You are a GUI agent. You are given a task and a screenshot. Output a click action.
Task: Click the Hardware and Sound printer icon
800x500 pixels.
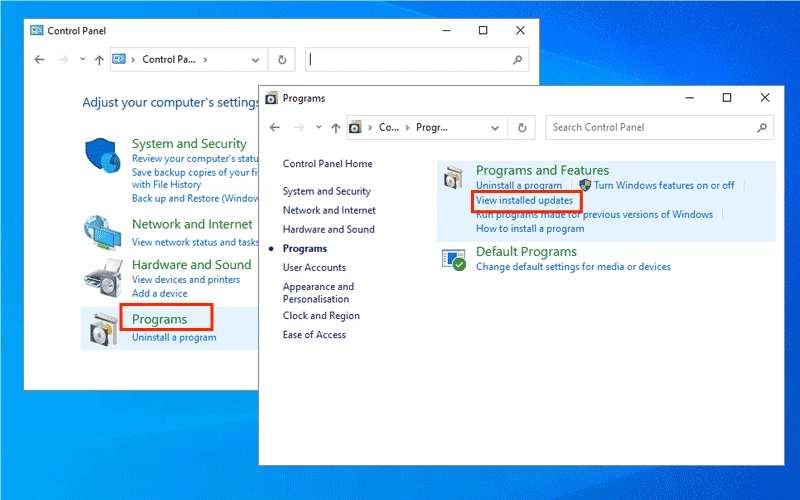coord(104,278)
